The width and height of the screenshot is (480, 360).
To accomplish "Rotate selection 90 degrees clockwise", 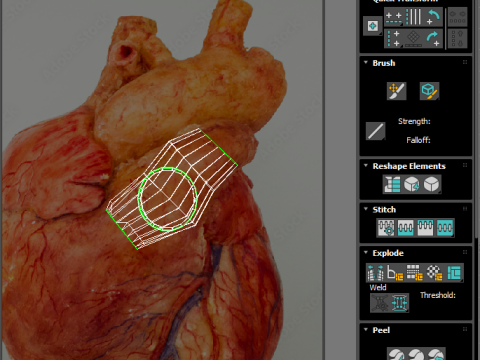I will 433,38.
